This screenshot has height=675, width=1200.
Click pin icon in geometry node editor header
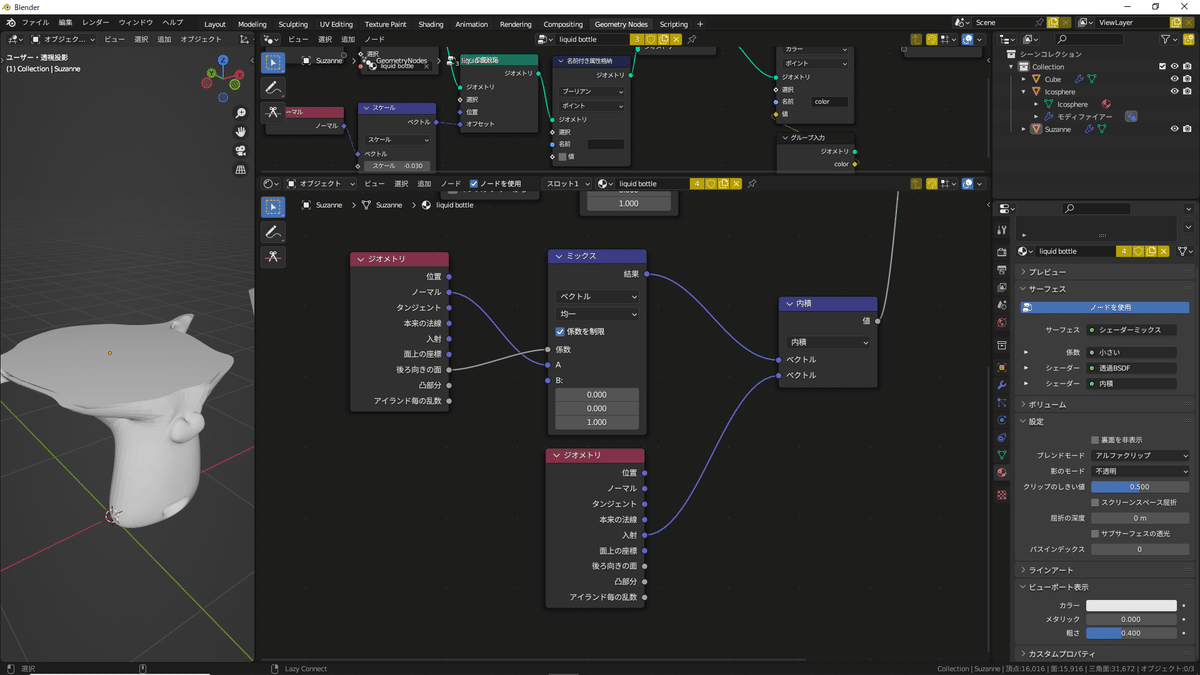[x=691, y=40]
